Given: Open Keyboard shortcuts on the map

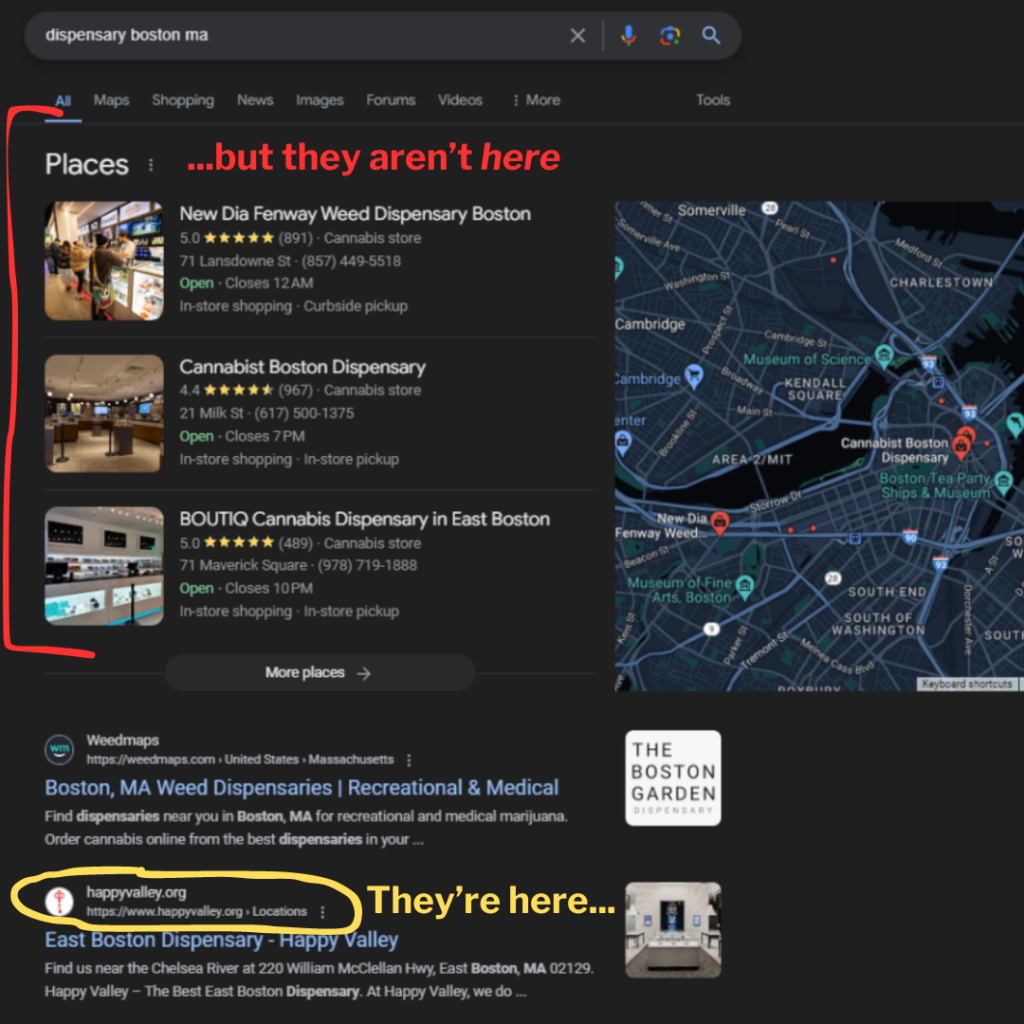Looking at the screenshot, I should pos(967,684).
